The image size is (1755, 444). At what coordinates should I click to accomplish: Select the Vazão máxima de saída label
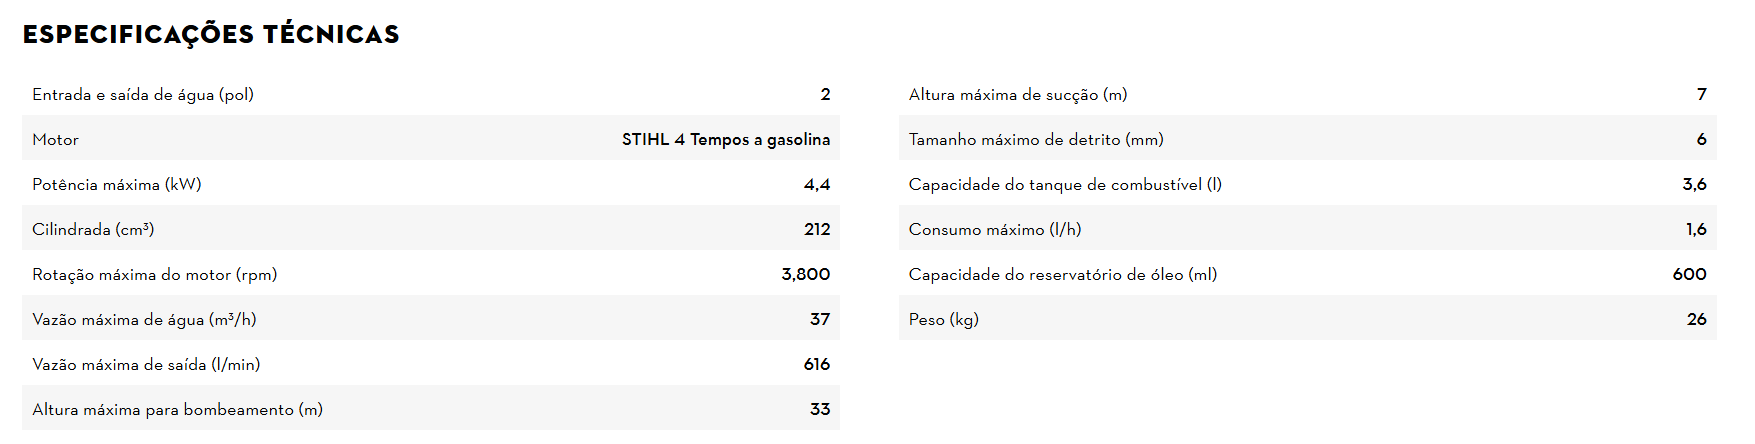pos(146,365)
